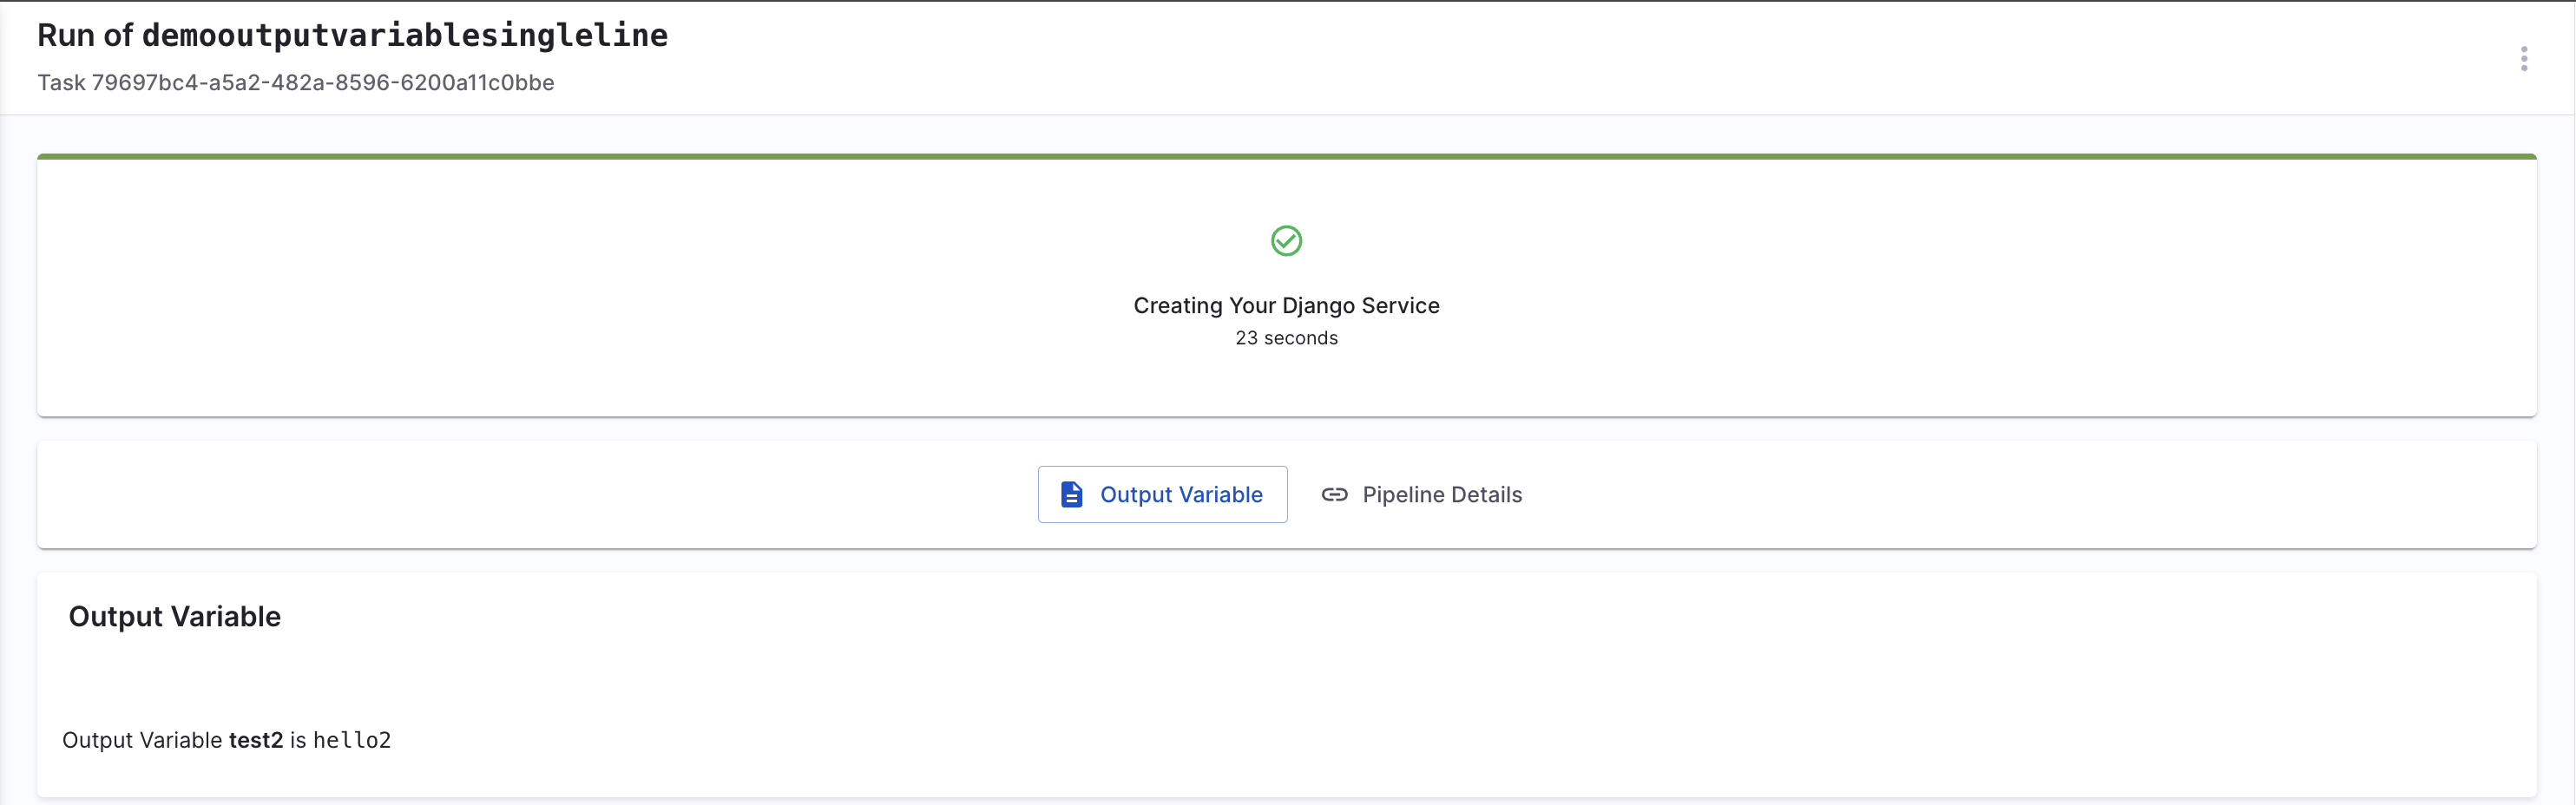Click the 'Run of' text in page header
The width and height of the screenshot is (2576, 805).
(x=84, y=36)
